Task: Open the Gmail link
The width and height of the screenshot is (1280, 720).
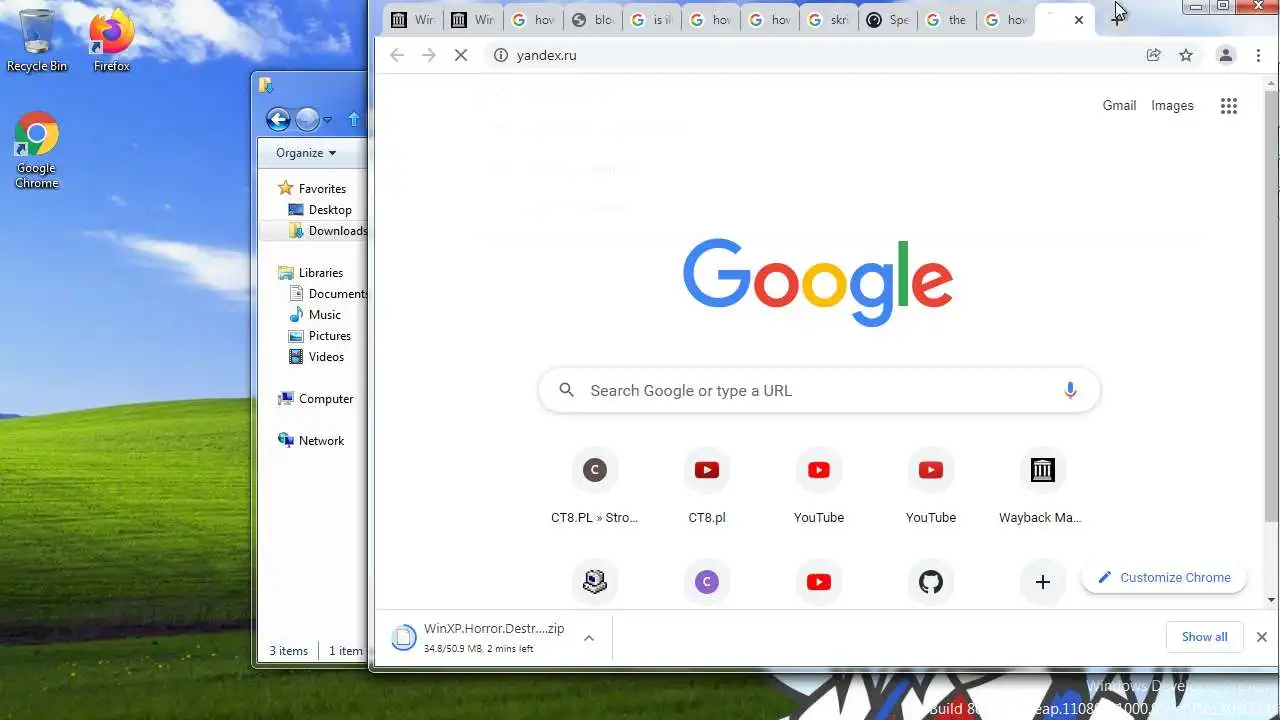Action: [1119, 105]
